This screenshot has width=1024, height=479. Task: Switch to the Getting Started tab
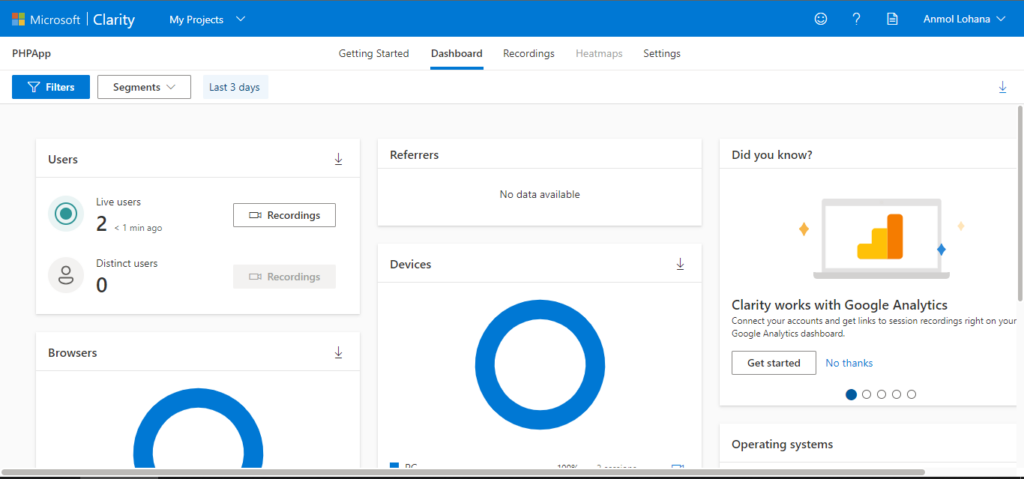[374, 54]
